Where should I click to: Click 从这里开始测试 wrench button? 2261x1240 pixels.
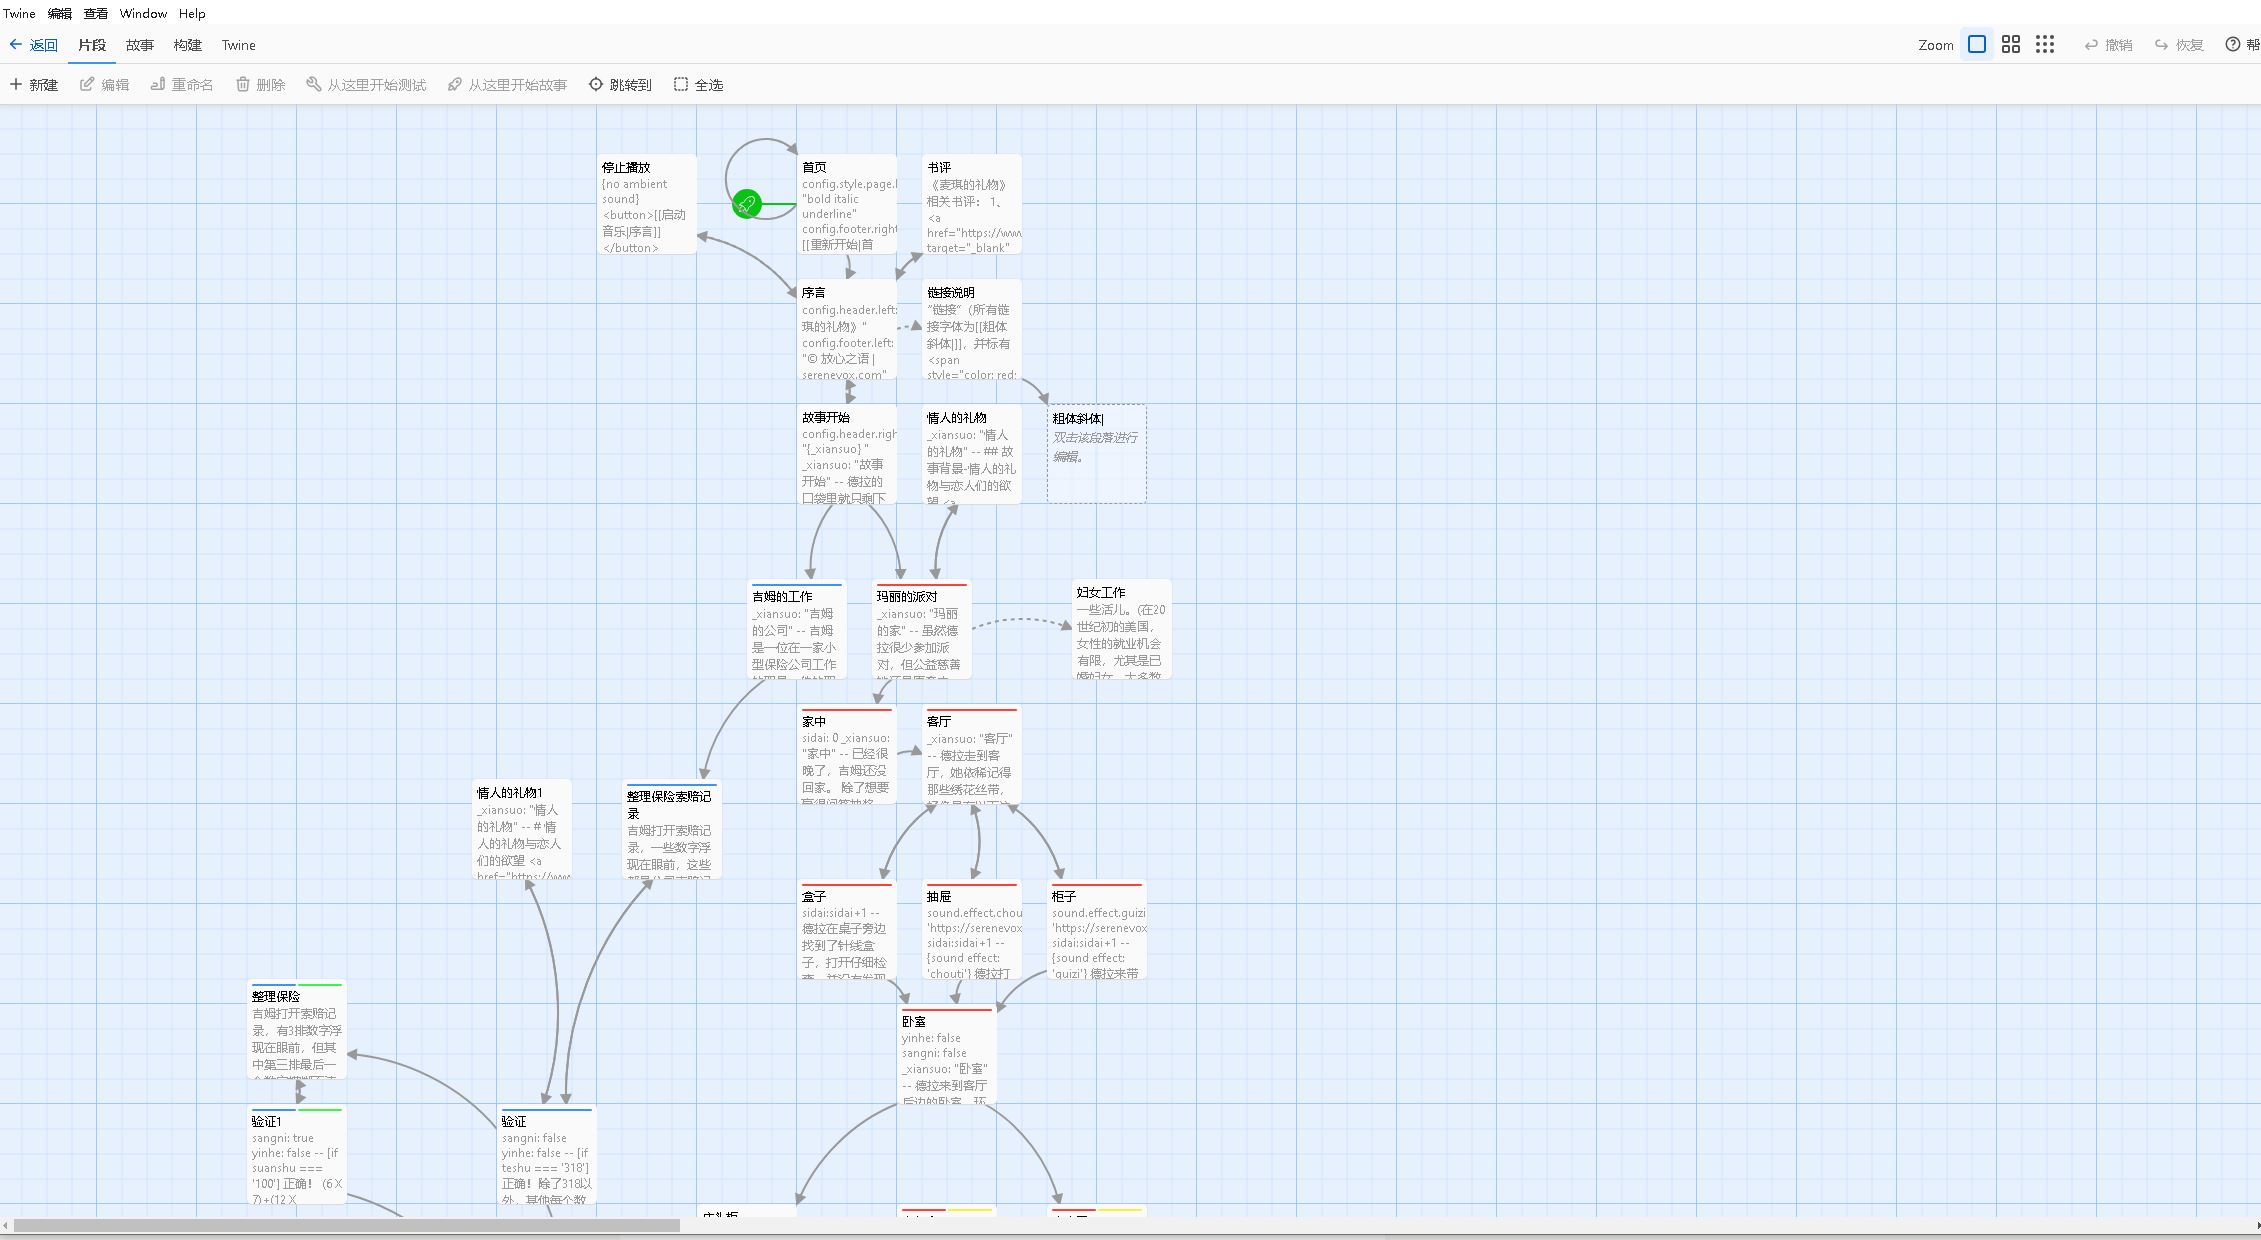pos(366,85)
